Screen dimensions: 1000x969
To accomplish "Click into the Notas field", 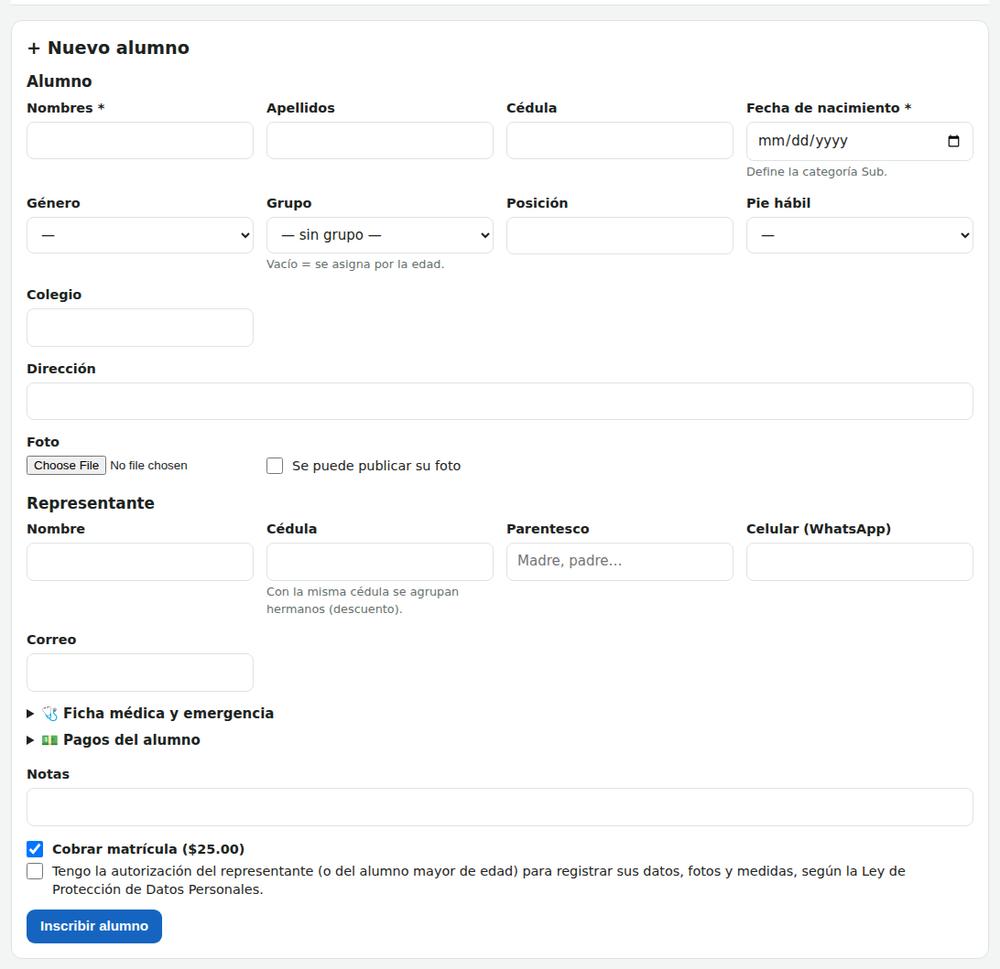I will pyautogui.click(x=500, y=807).
